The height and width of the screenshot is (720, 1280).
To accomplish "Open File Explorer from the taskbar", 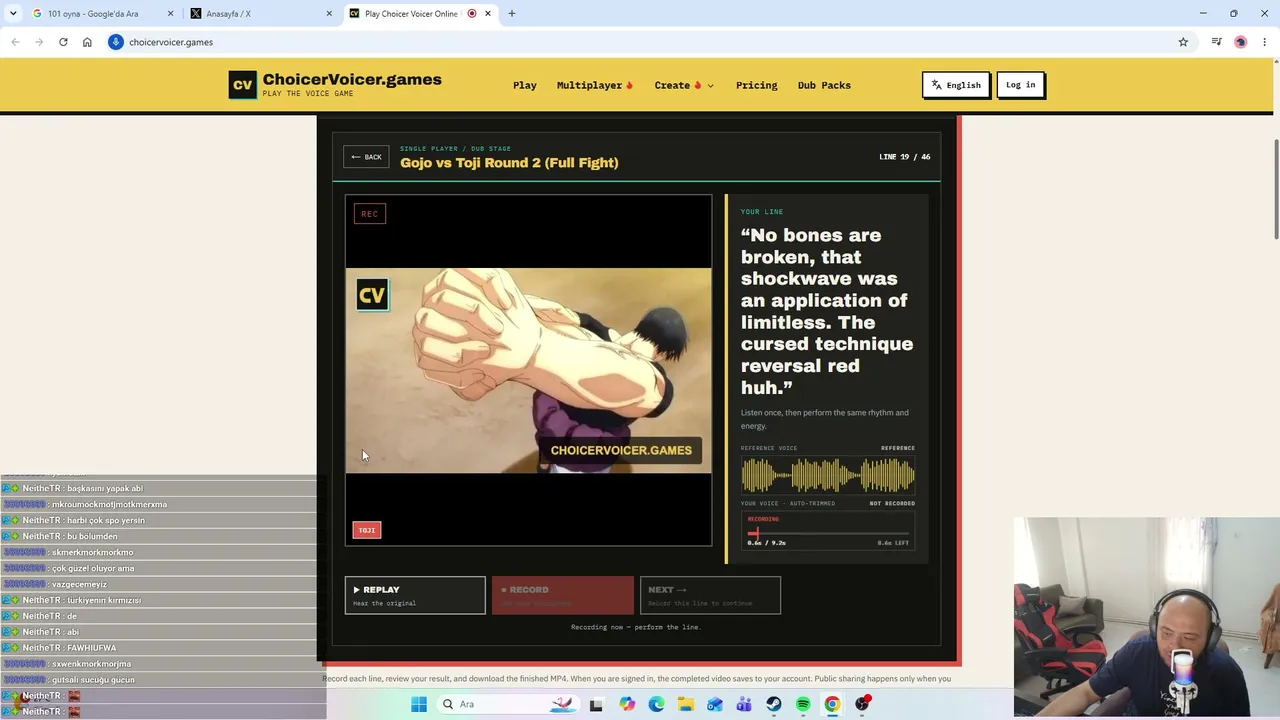I will point(686,704).
